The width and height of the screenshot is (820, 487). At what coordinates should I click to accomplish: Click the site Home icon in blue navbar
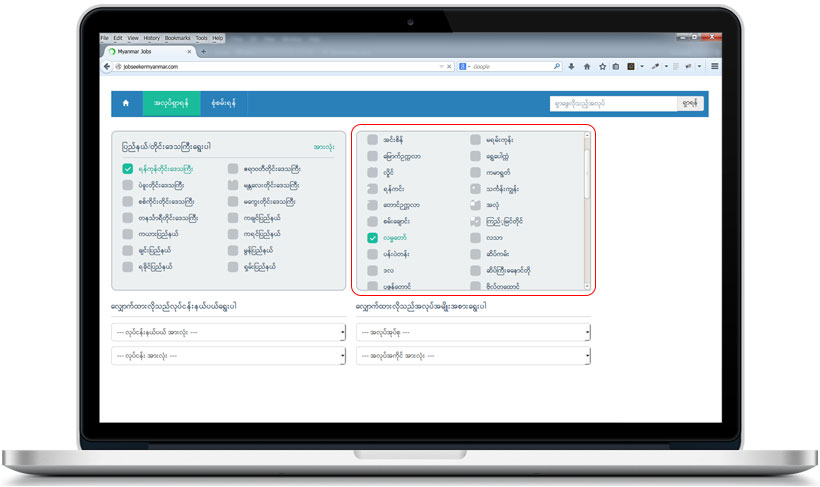[x=126, y=103]
